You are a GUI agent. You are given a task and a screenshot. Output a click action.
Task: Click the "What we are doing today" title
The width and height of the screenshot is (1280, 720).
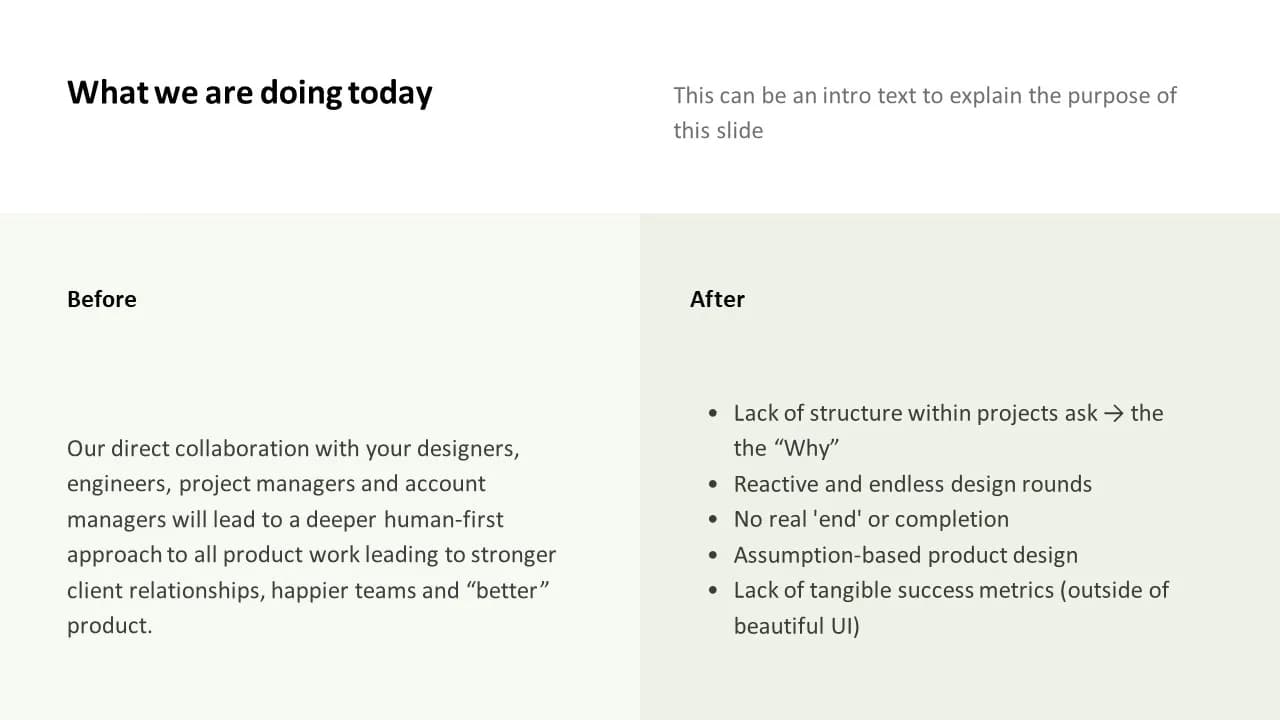[249, 92]
